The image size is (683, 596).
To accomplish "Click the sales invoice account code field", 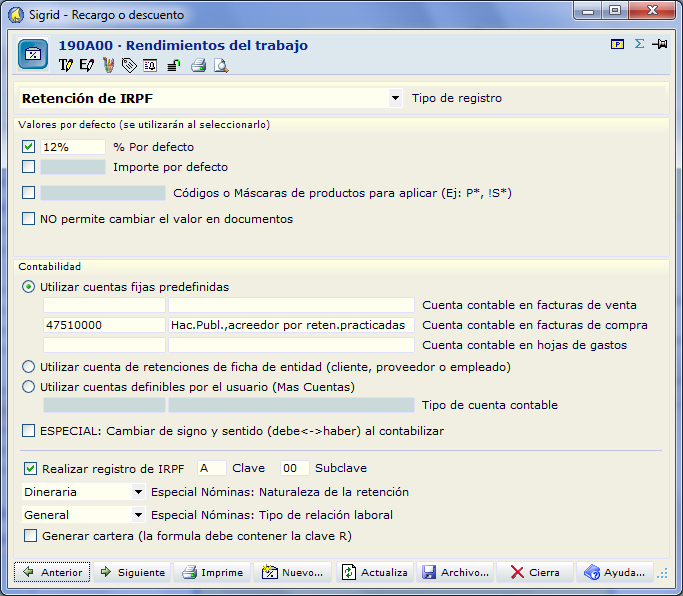I will pos(104,305).
